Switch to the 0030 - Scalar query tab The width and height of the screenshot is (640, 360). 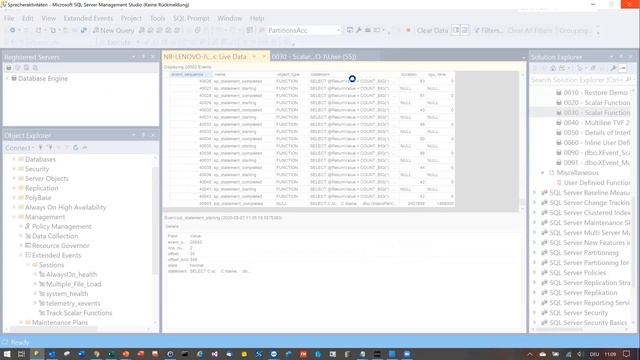point(314,57)
